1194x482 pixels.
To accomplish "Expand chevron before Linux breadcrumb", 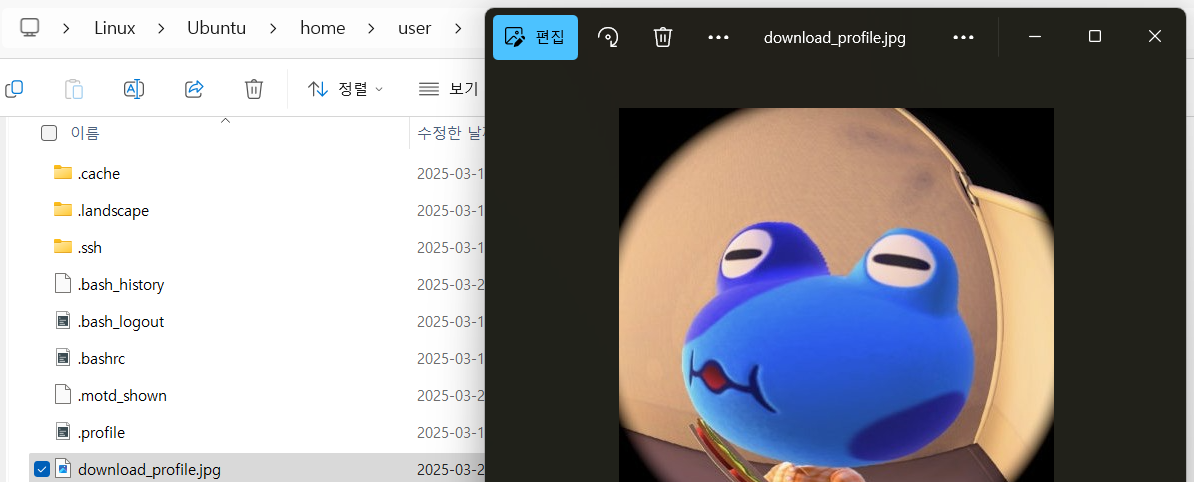I will [67, 29].
